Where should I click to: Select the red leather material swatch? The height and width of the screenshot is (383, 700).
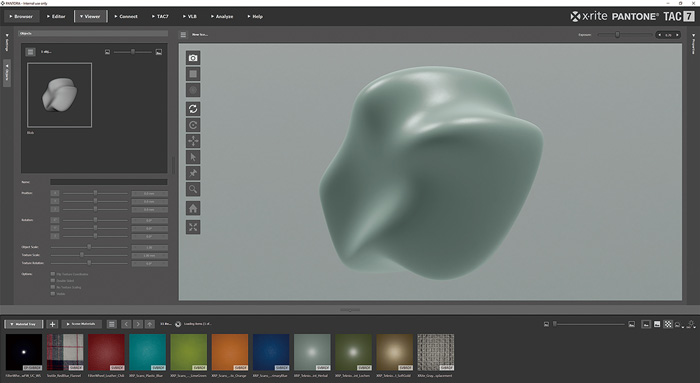[x=106, y=352]
